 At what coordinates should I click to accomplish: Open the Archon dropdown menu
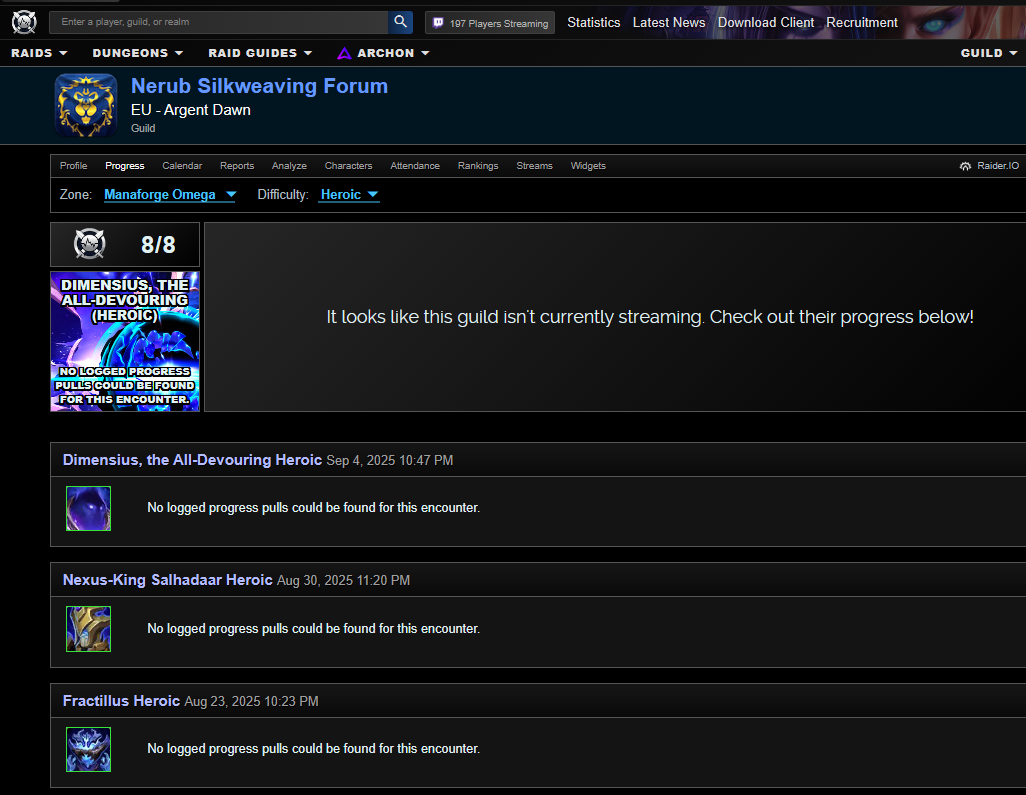383,53
